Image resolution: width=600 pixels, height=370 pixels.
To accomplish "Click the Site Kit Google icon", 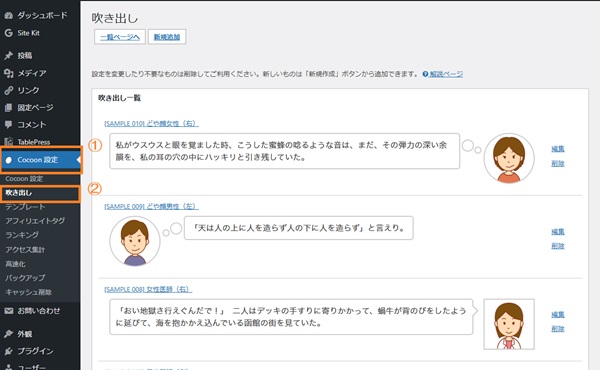I will click(x=8, y=33).
